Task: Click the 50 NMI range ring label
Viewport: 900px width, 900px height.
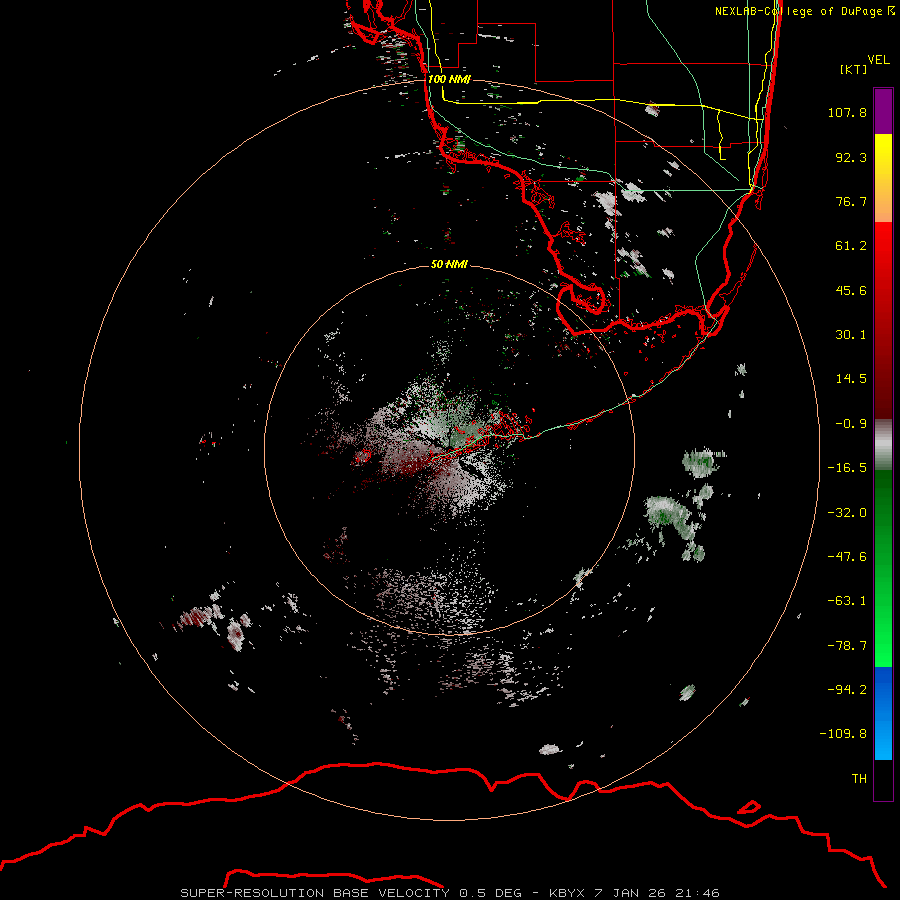Action: pyautogui.click(x=449, y=264)
